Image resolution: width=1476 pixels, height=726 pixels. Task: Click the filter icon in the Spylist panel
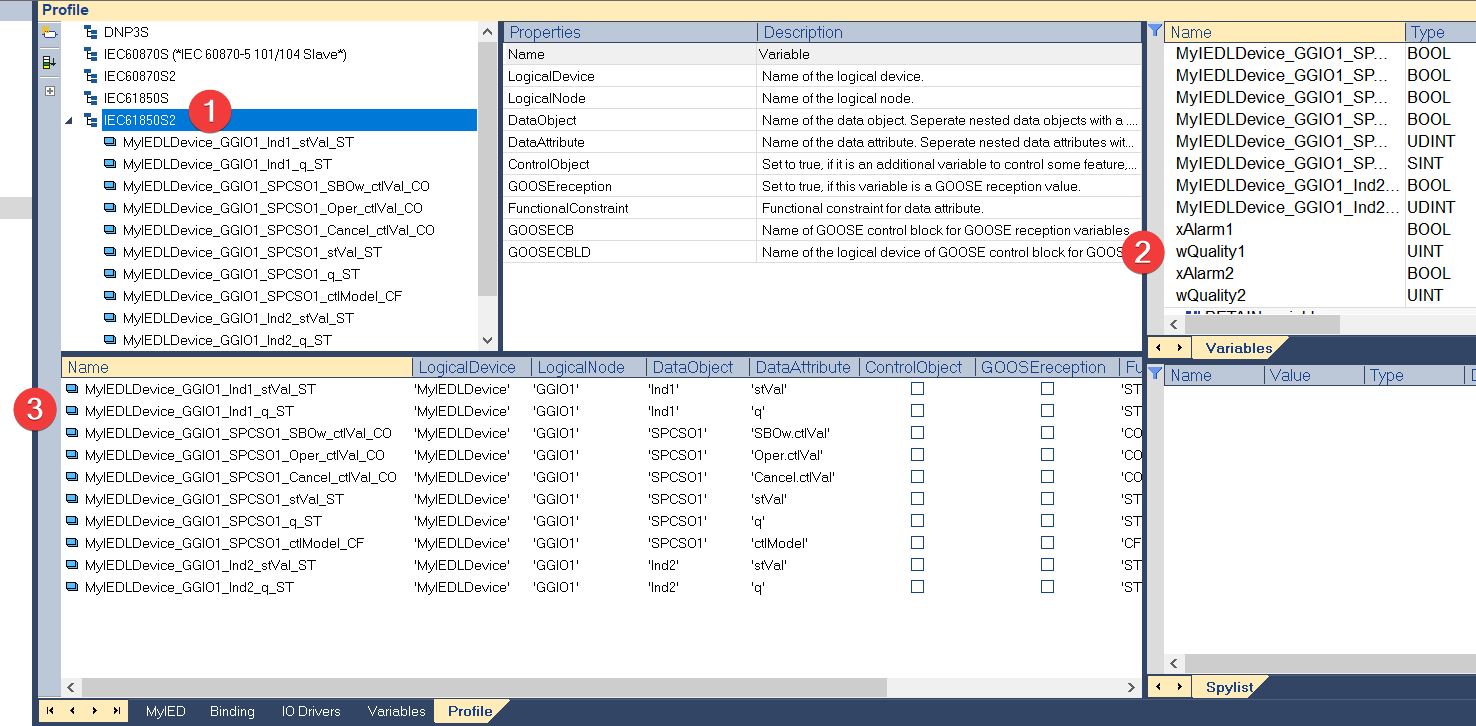coord(1155,374)
